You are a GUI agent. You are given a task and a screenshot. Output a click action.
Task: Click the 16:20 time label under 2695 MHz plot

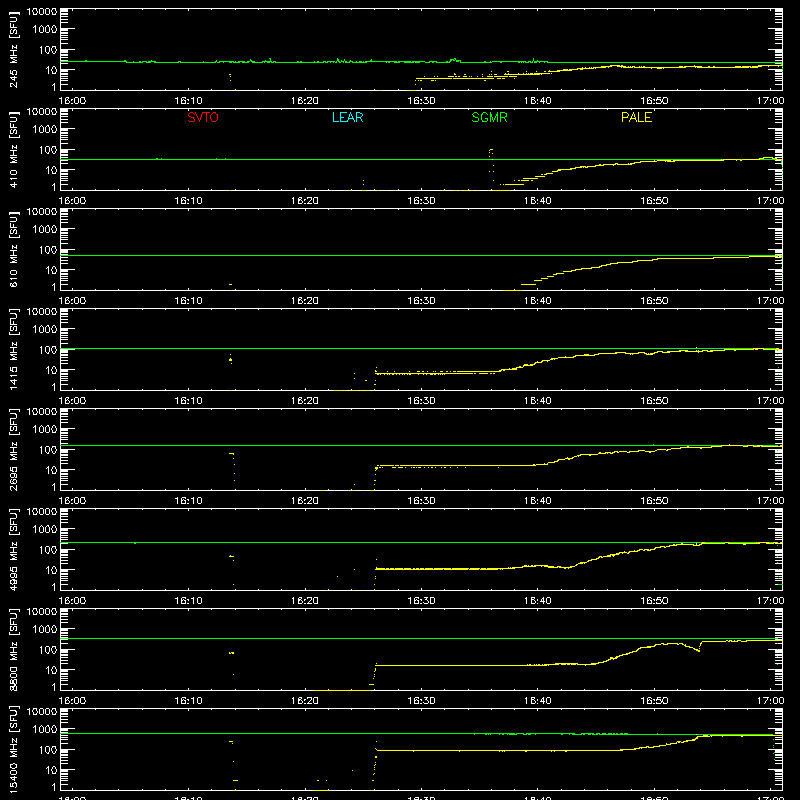305,501
